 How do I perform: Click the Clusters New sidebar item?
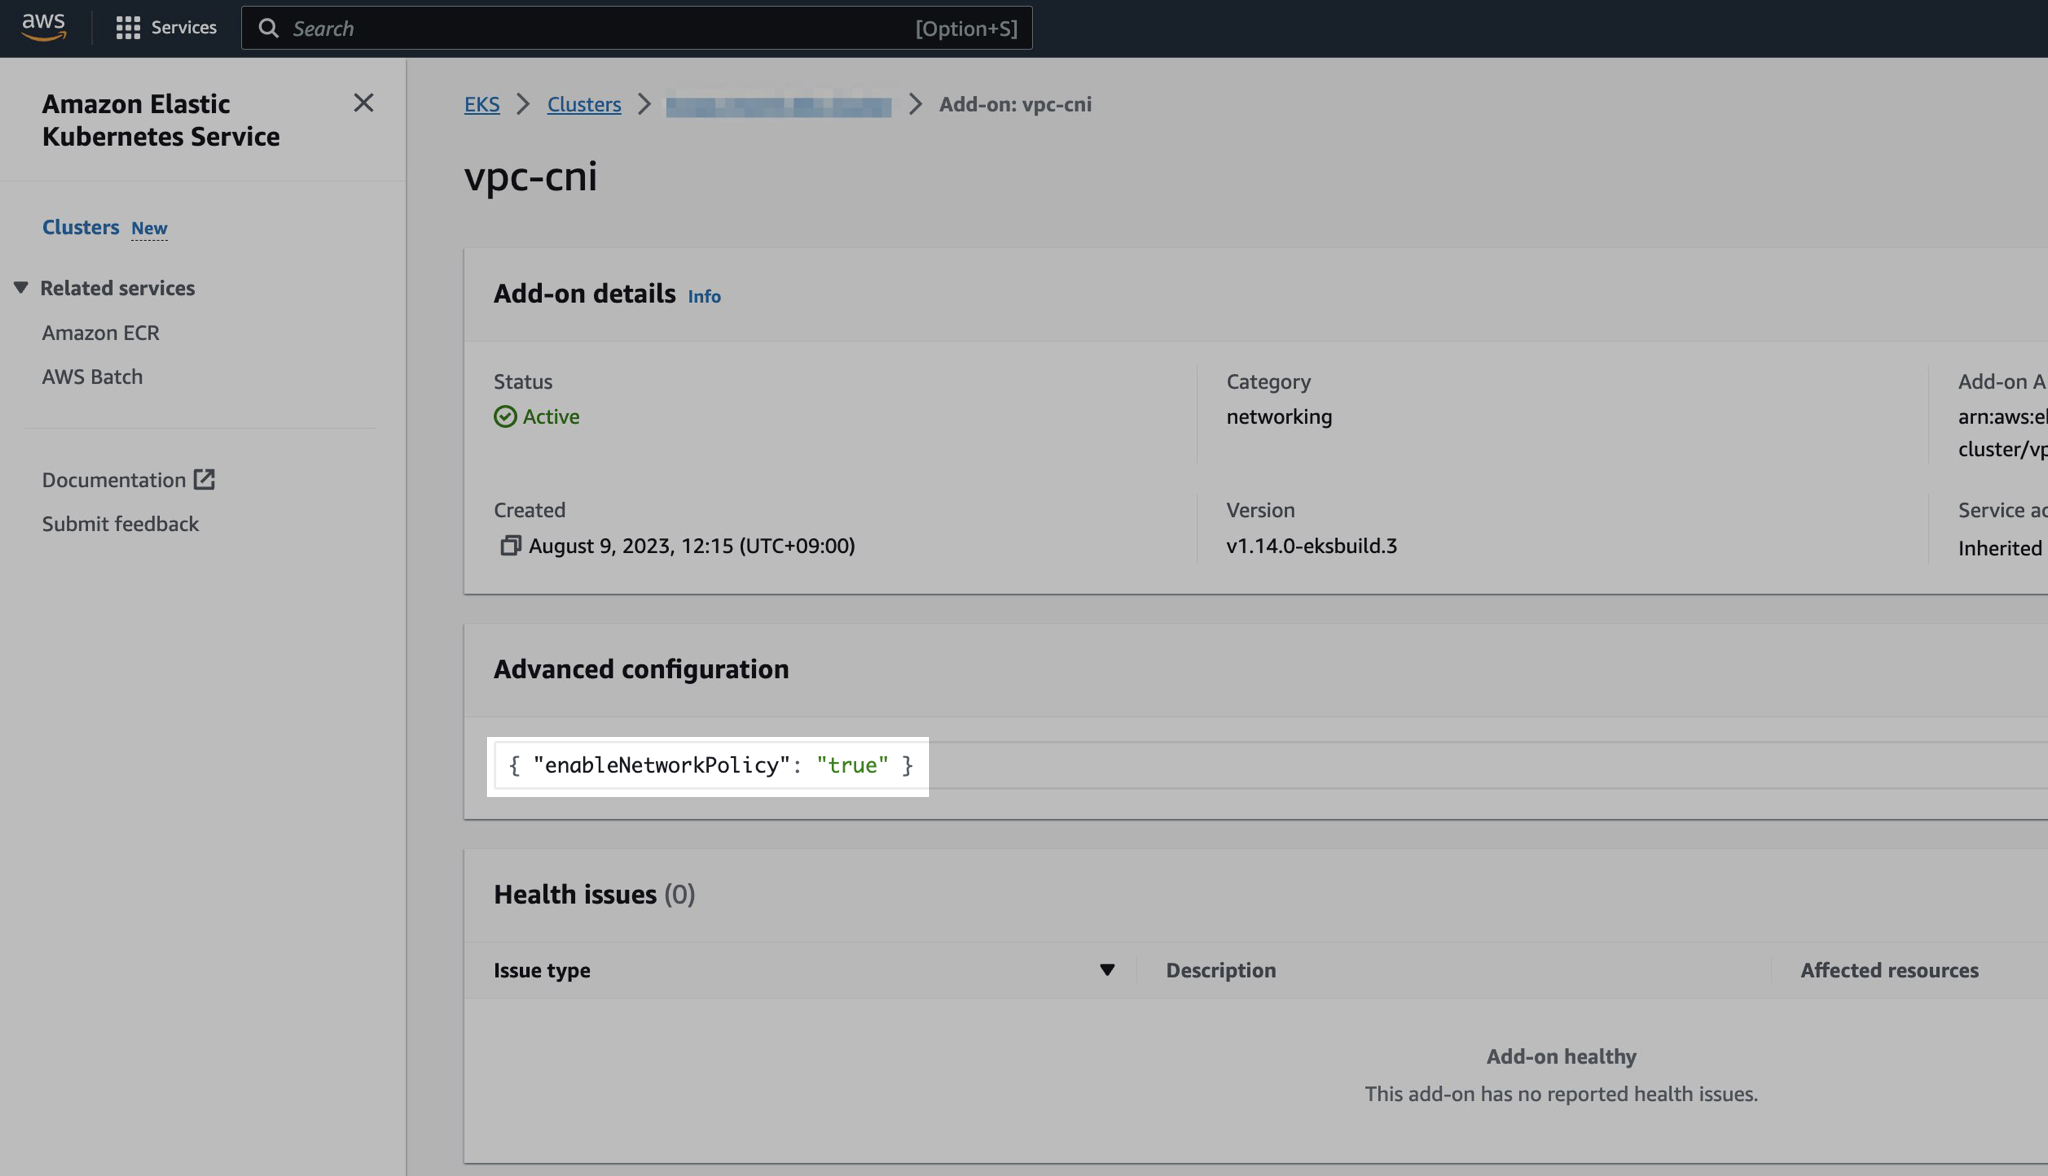click(x=104, y=226)
